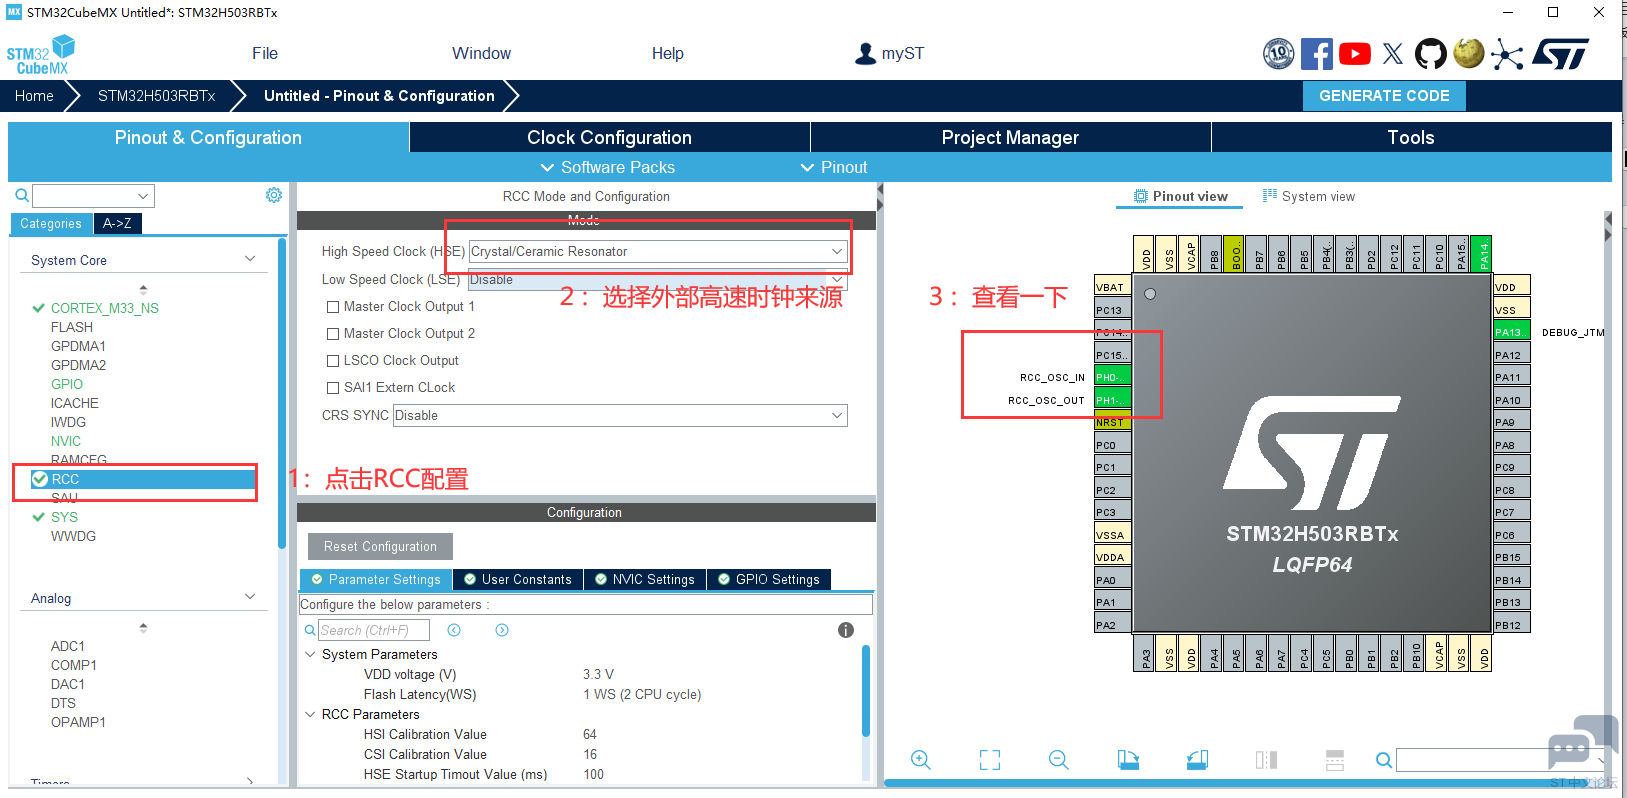Rotate the chip clockwise
Image resolution: width=1627 pixels, height=798 pixels.
(x=1128, y=760)
